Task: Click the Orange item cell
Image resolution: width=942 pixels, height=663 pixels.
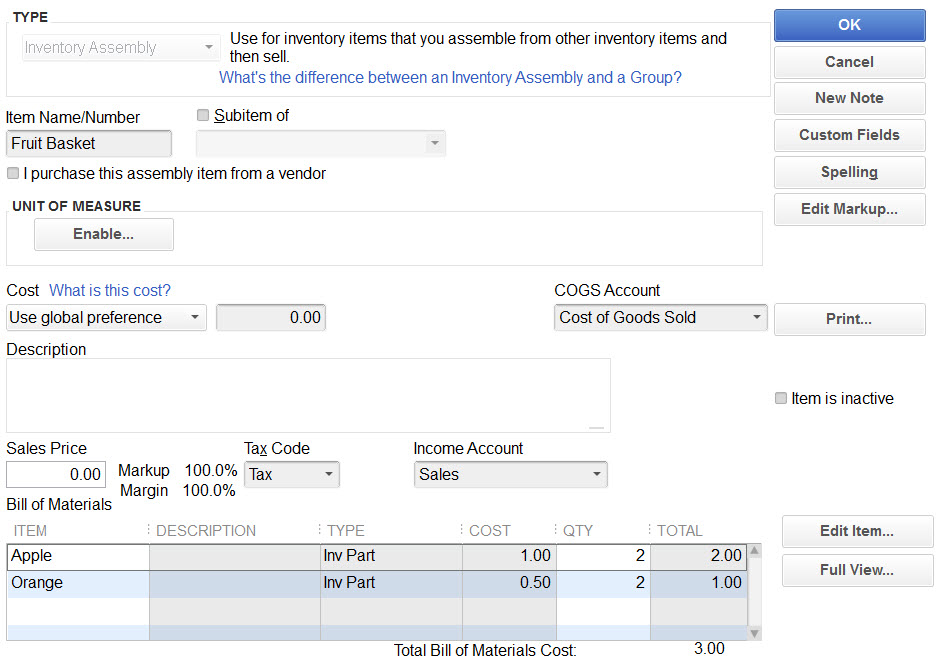Action: click(78, 583)
